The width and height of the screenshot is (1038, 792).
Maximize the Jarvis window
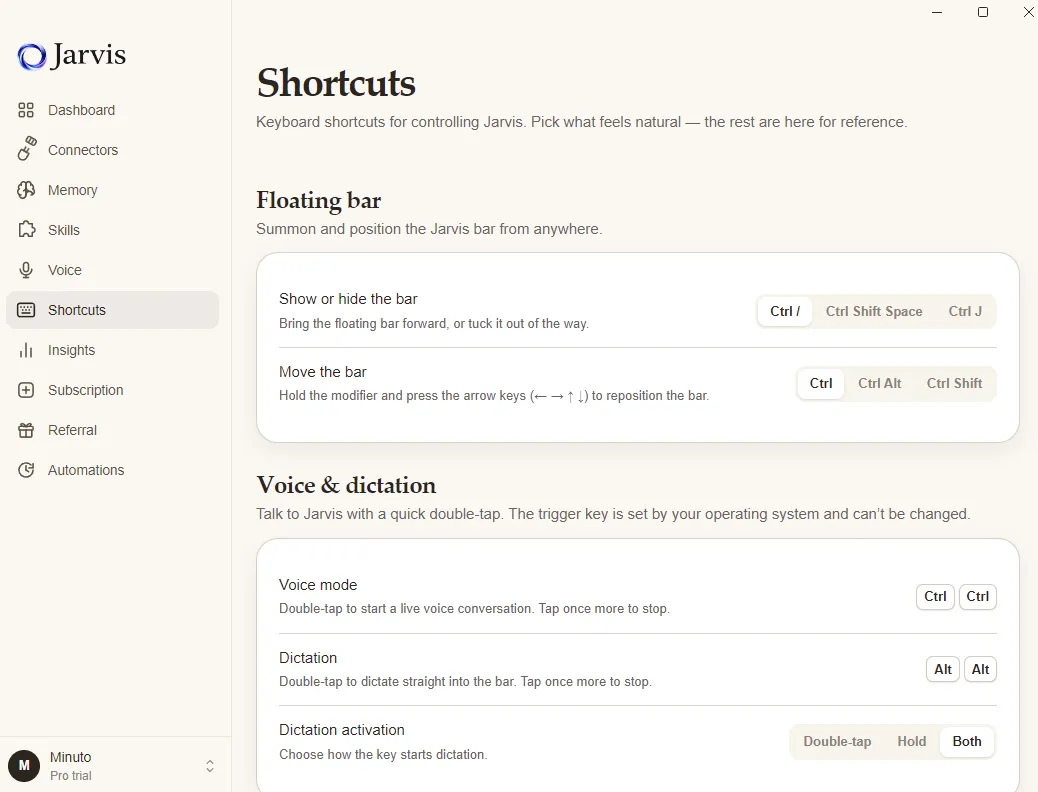983,12
